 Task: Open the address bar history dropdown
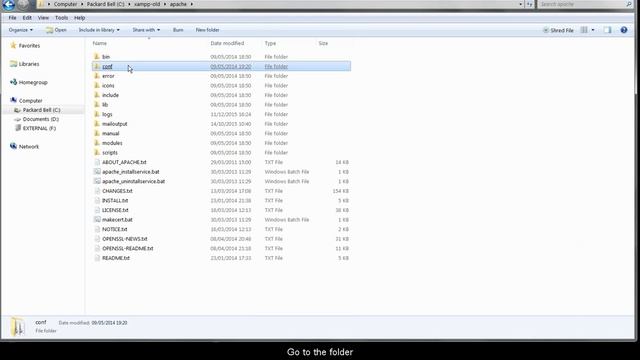[520, 4]
